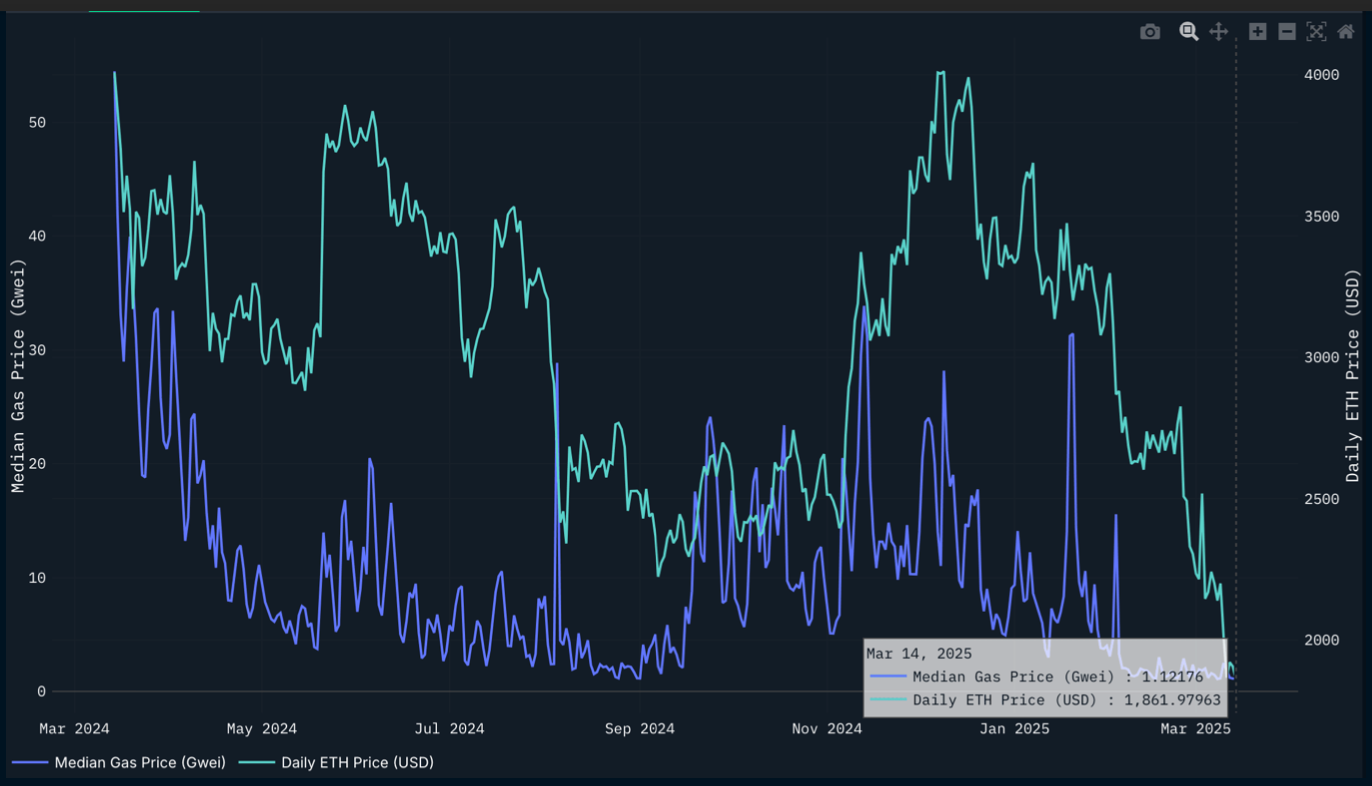The height and width of the screenshot is (786, 1372).
Task: Click the Daily ETH Price (USD) y-axis title
Action: [1354, 375]
